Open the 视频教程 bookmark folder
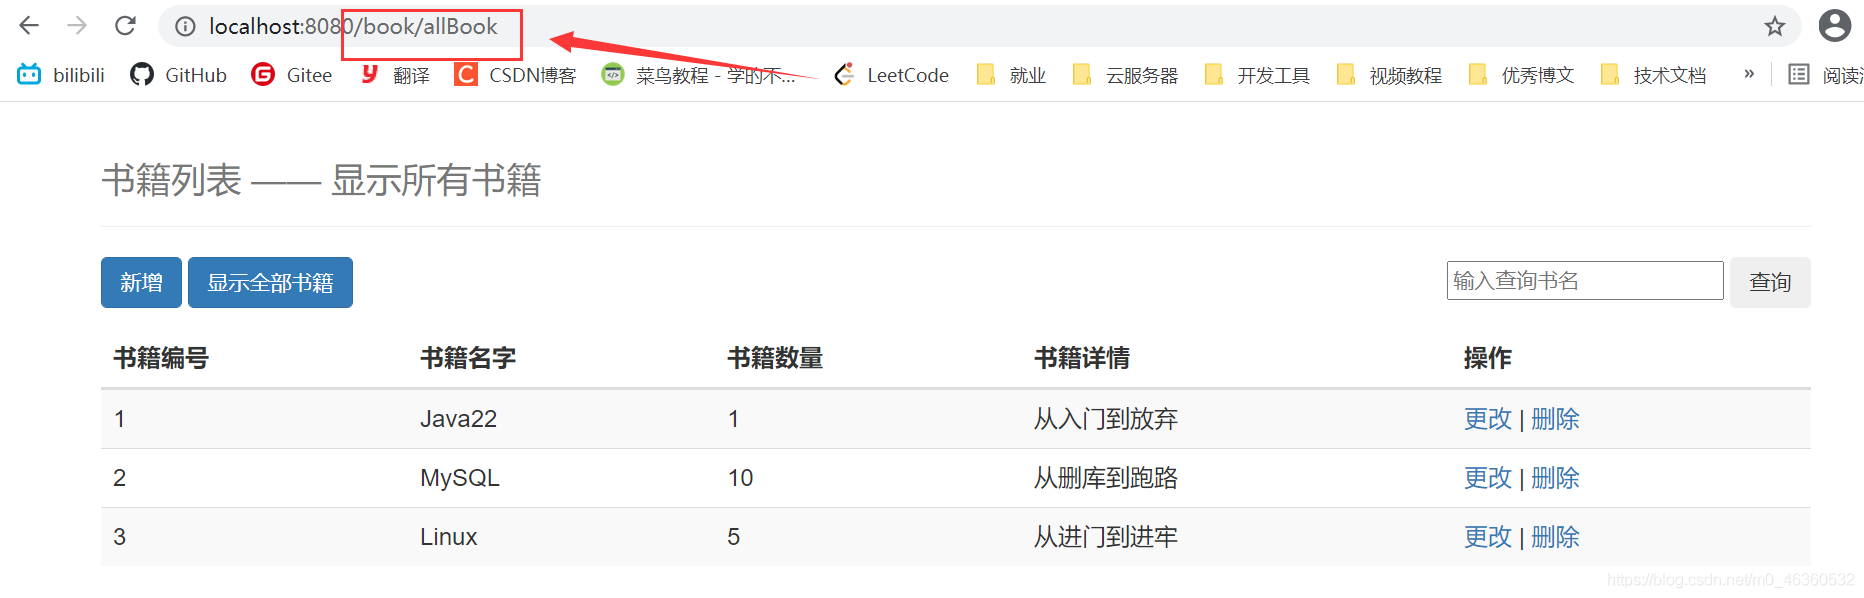Image resolution: width=1864 pixels, height=598 pixels. (1388, 75)
